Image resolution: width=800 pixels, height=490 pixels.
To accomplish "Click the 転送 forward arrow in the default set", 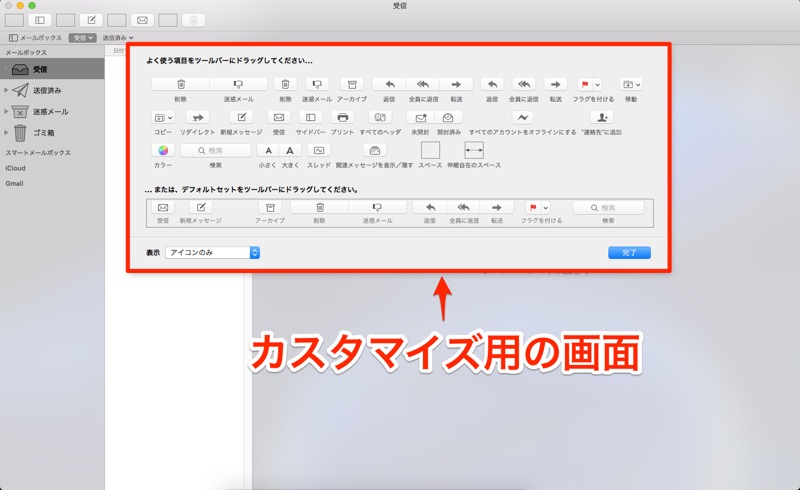I will 496,207.
